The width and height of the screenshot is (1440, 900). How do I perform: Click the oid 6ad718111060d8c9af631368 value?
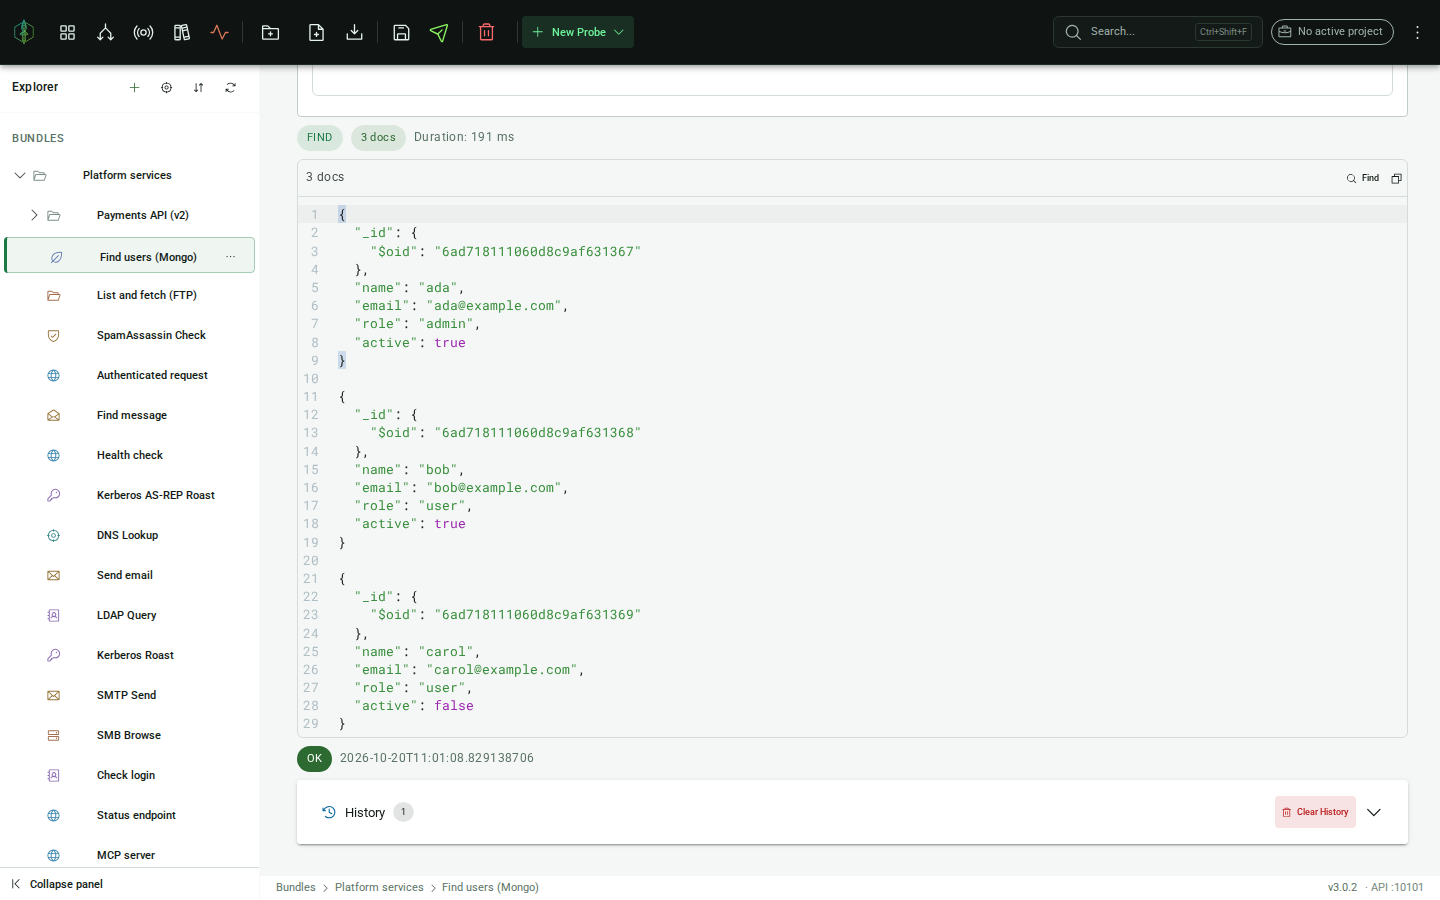pyautogui.click(x=538, y=433)
